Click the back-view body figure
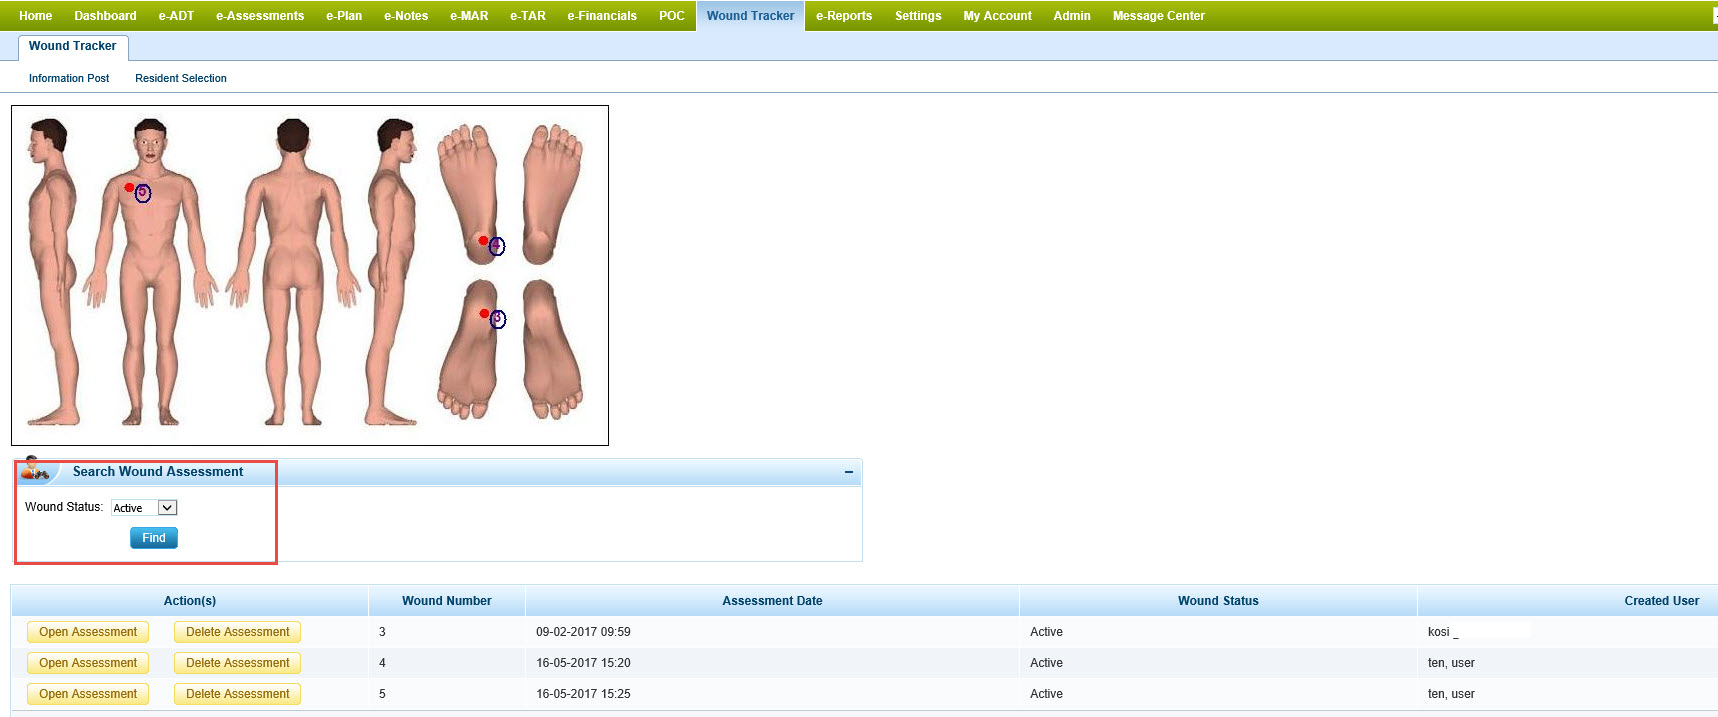1718x717 pixels. click(x=292, y=270)
